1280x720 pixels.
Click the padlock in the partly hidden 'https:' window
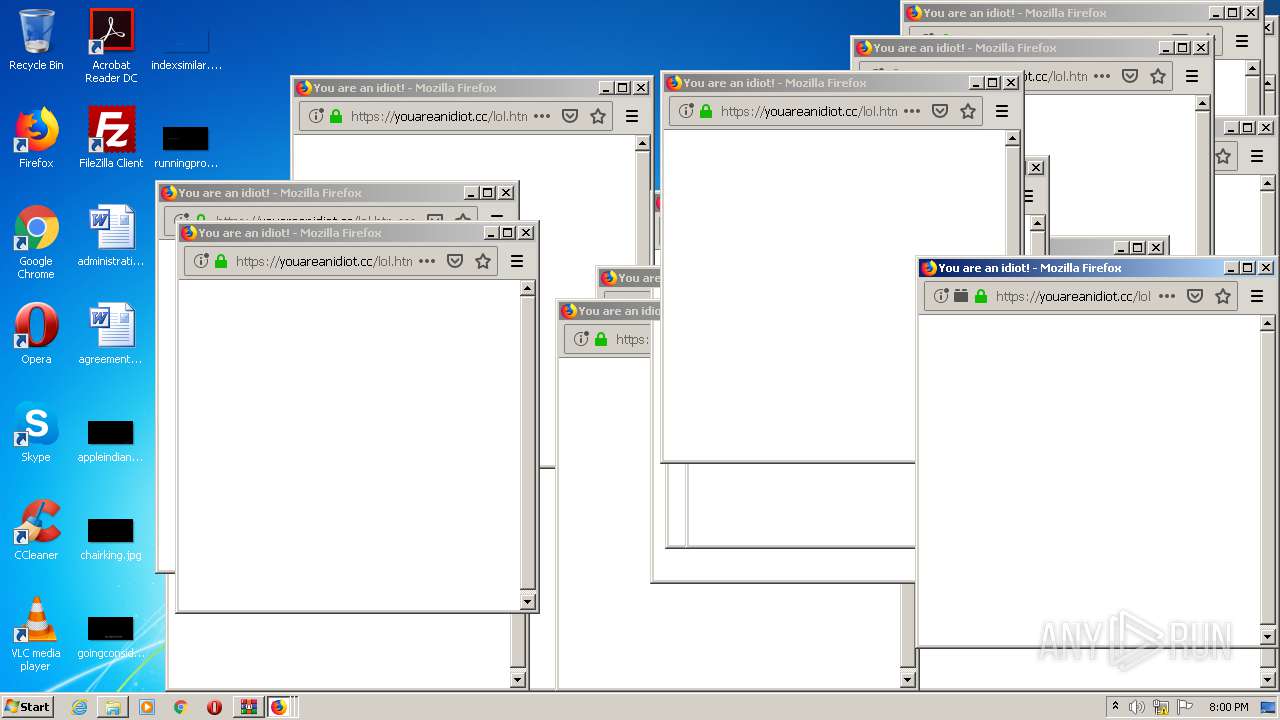coord(601,339)
